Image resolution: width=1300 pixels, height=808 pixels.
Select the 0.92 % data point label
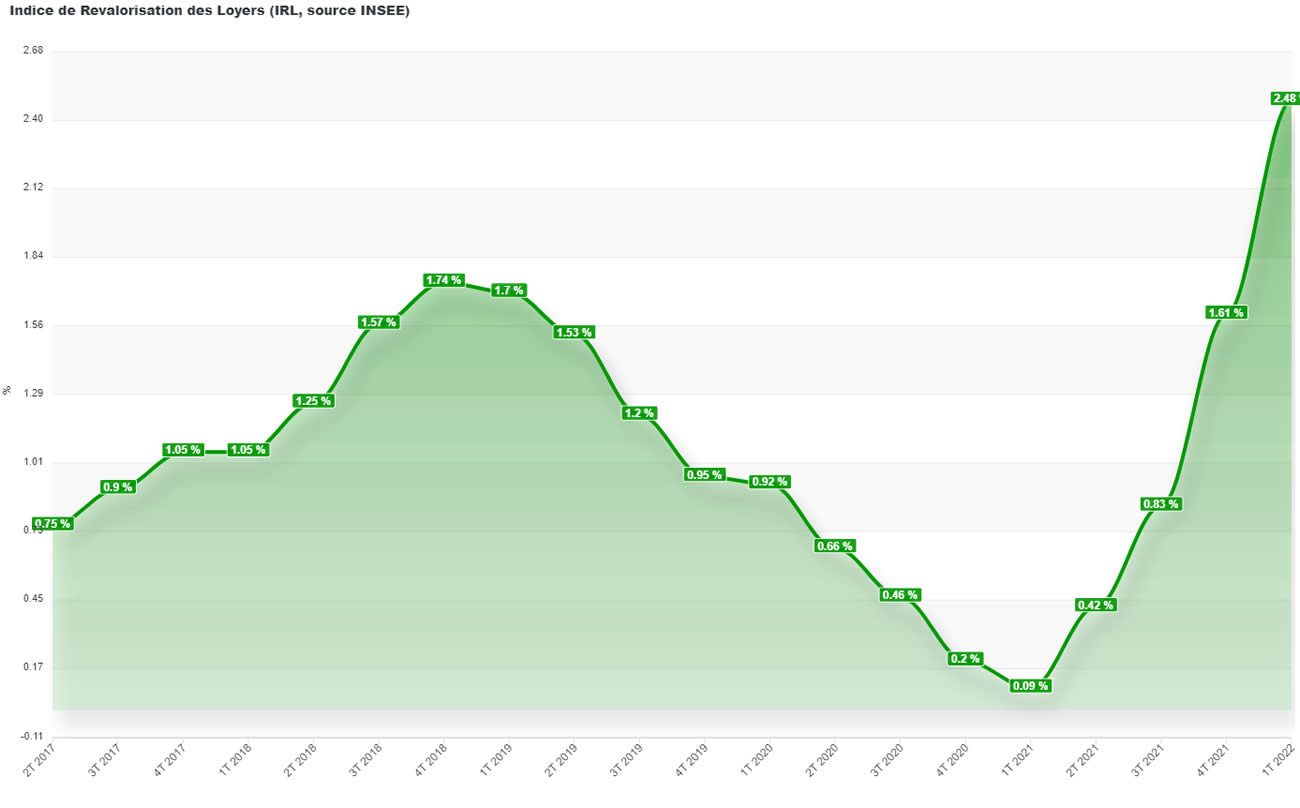pyautogui.click(x=769, y=482)
